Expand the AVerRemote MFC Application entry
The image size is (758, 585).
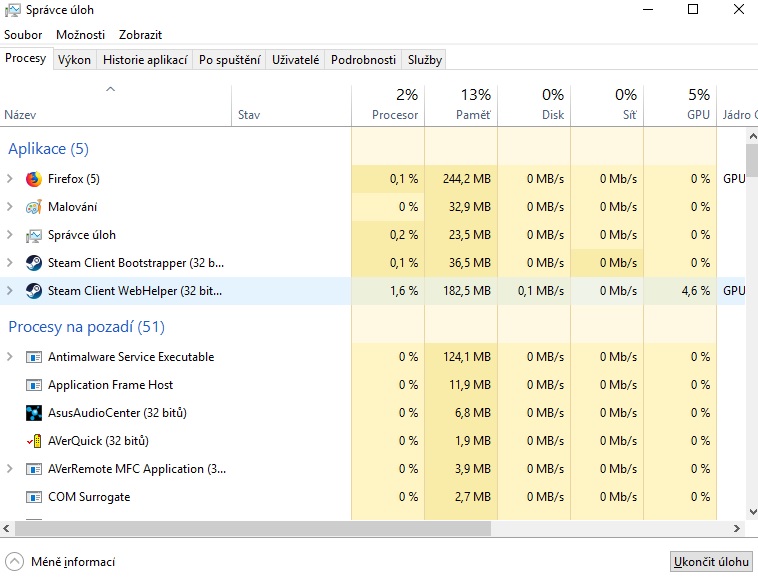tap(10, 469)
